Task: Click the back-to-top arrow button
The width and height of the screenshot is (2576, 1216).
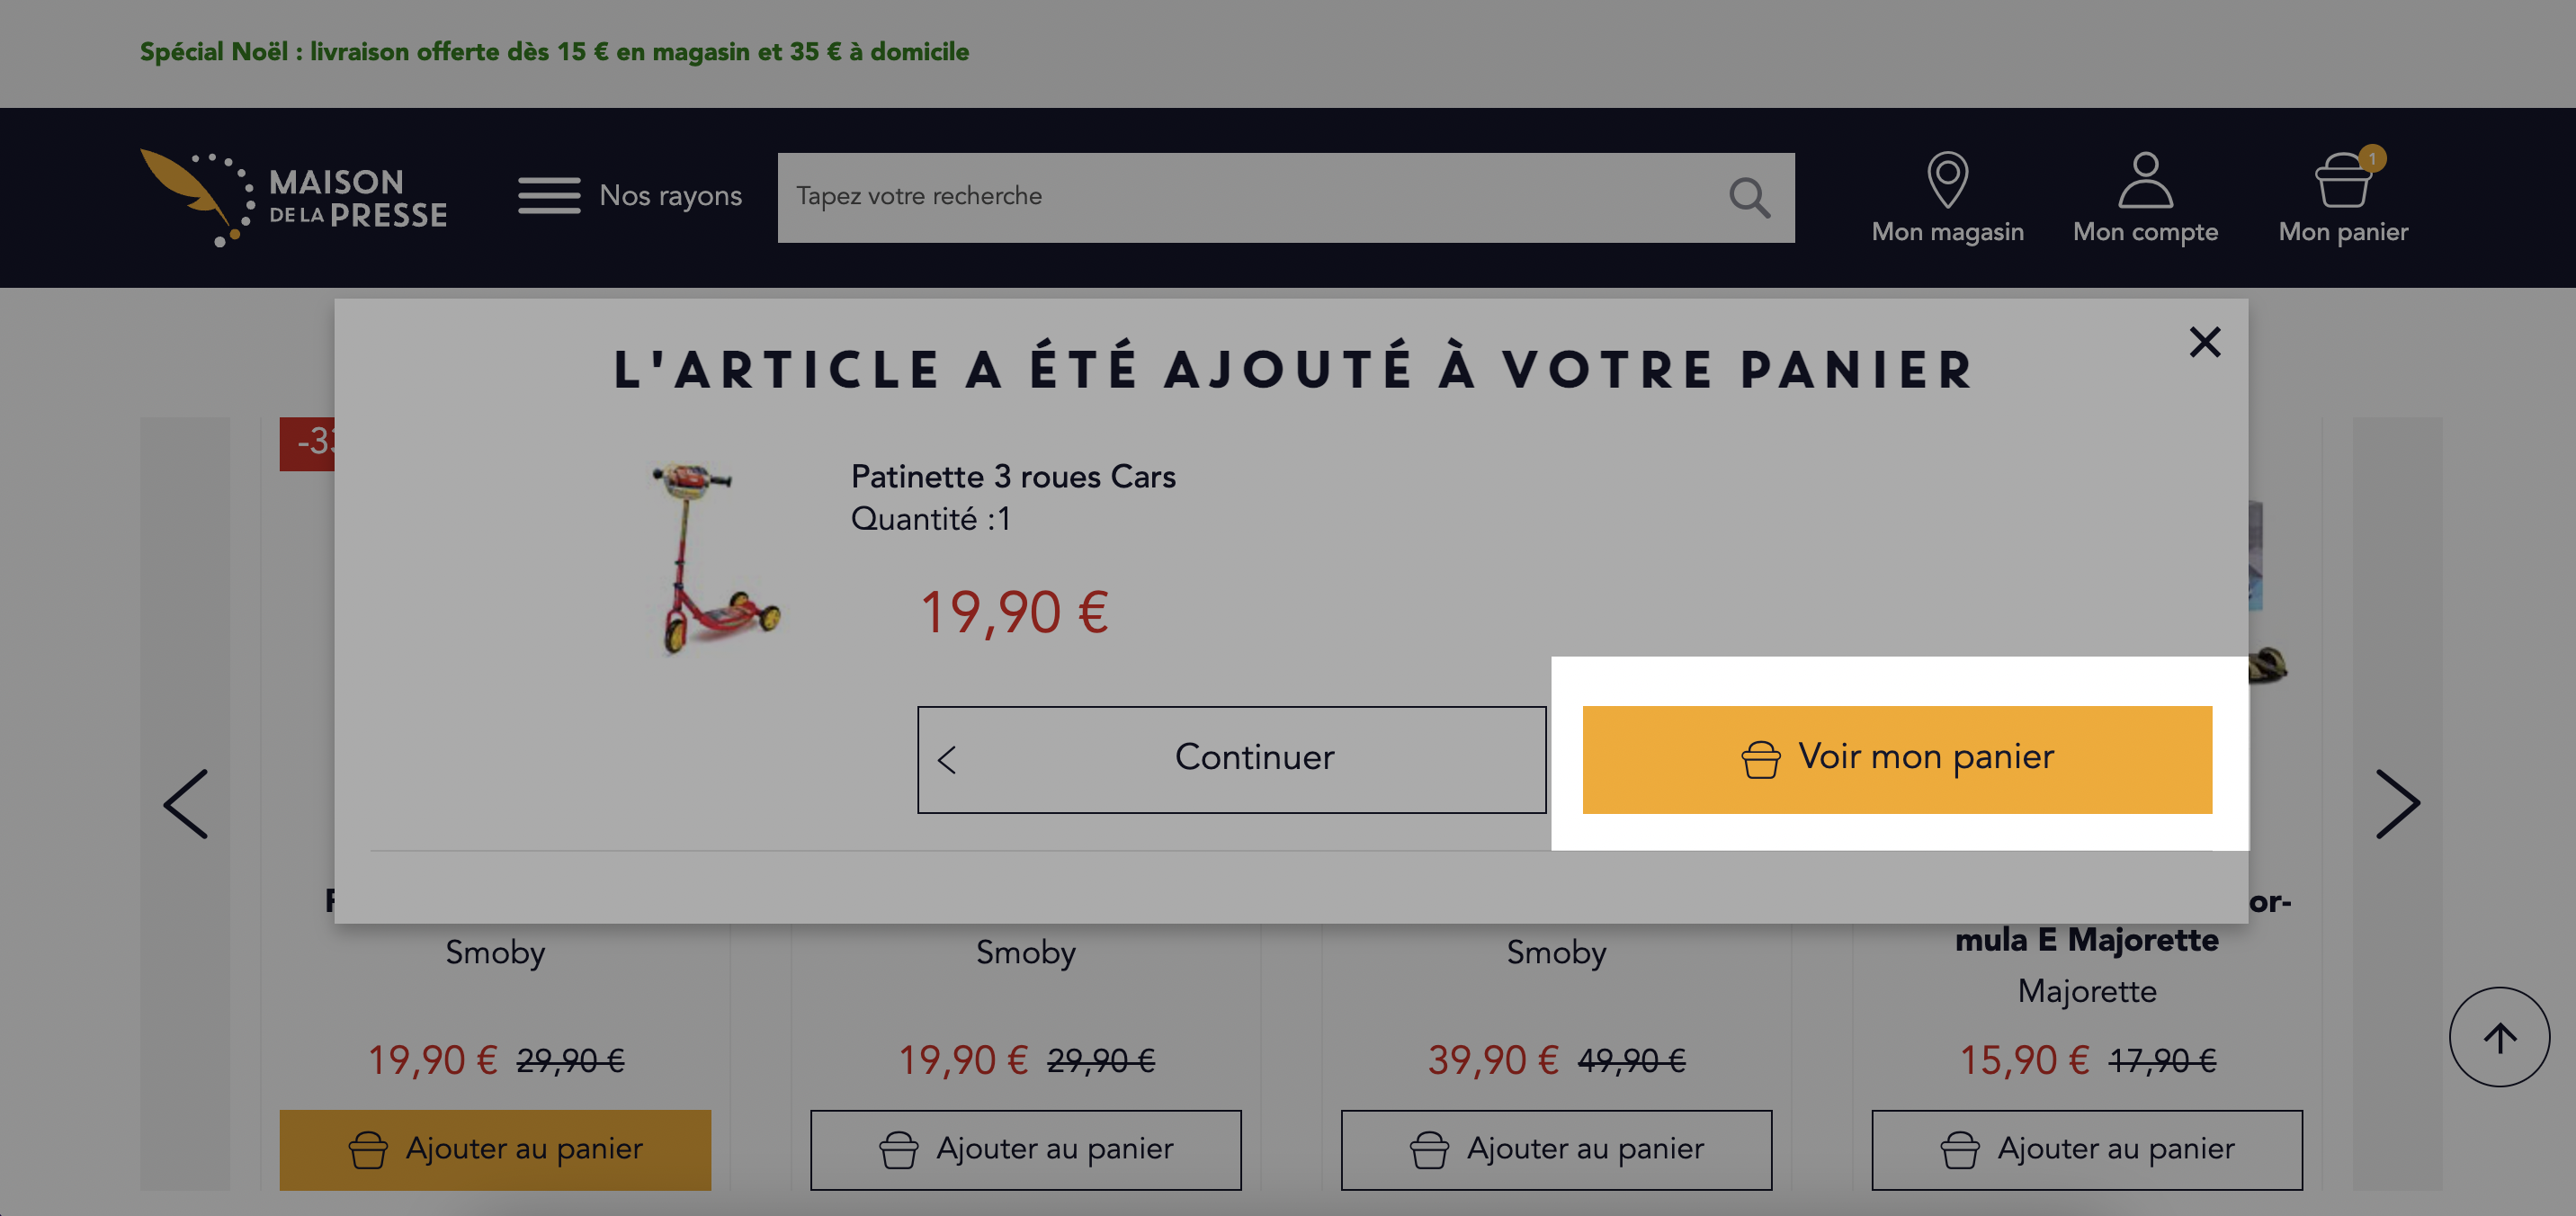Action: click(2498, 1037)
